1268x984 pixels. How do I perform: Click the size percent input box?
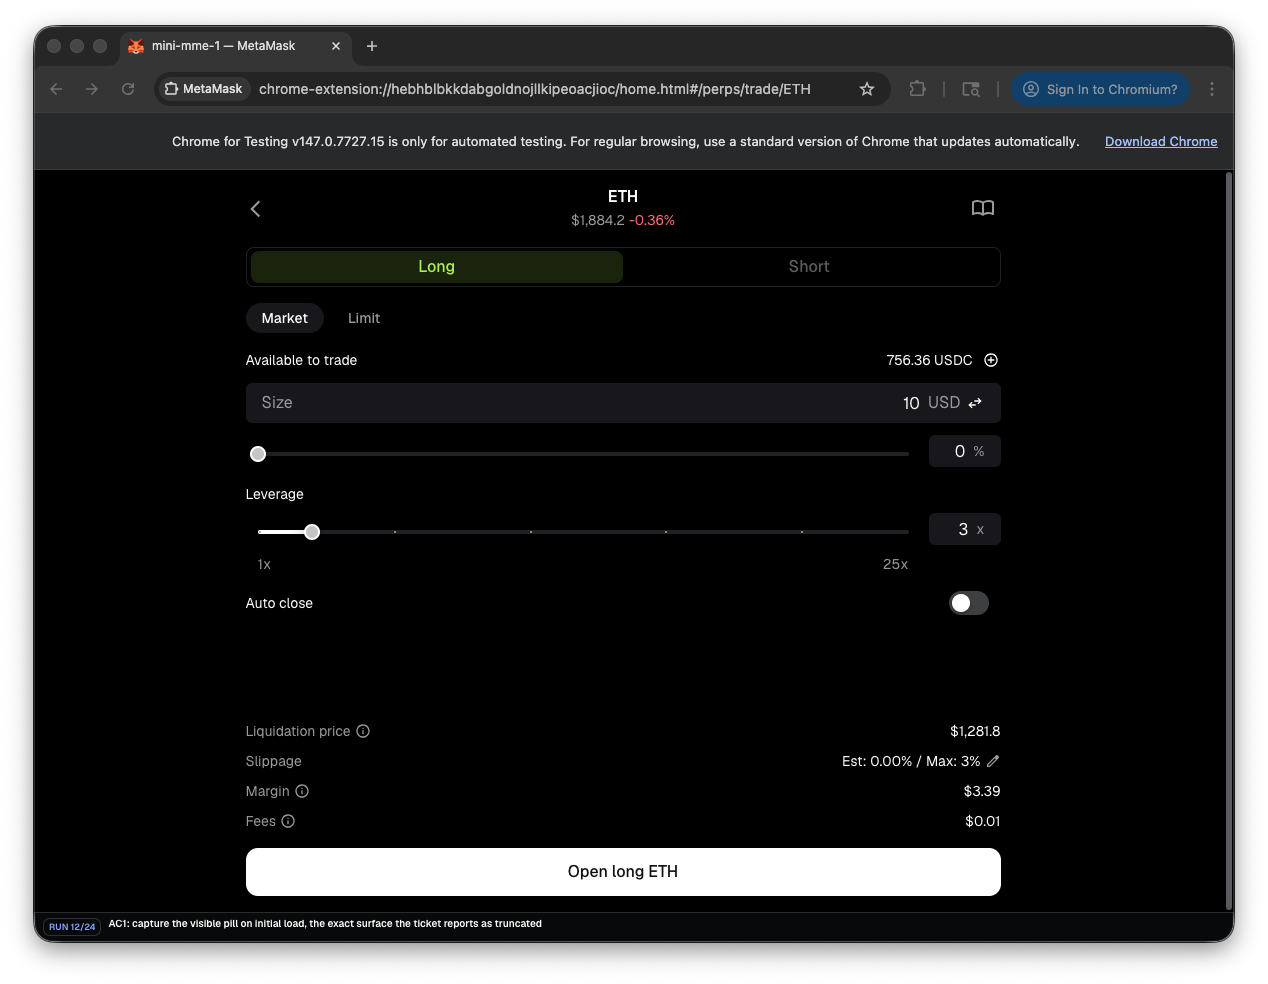965,451
